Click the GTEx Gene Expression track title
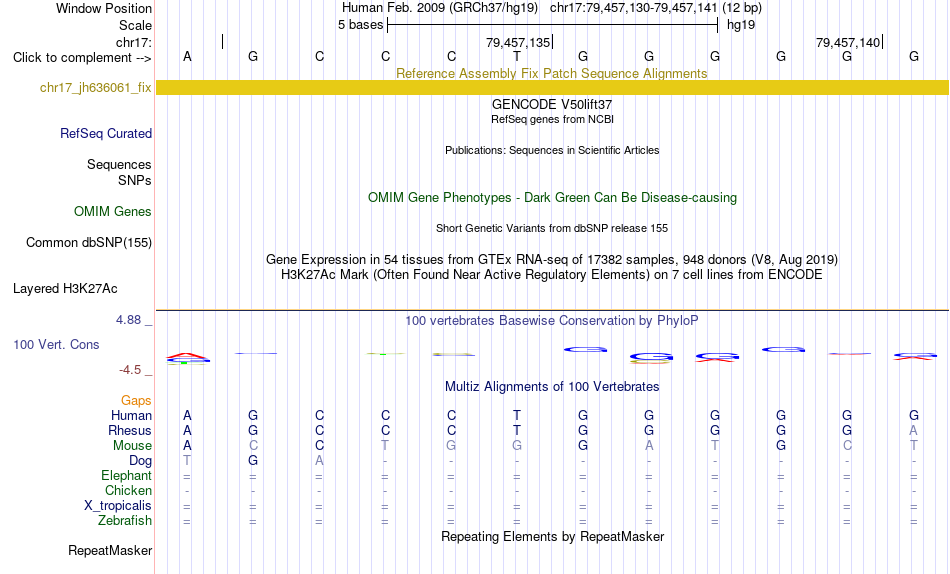Screen dimensions: 950x574 (x=552, y=259)
